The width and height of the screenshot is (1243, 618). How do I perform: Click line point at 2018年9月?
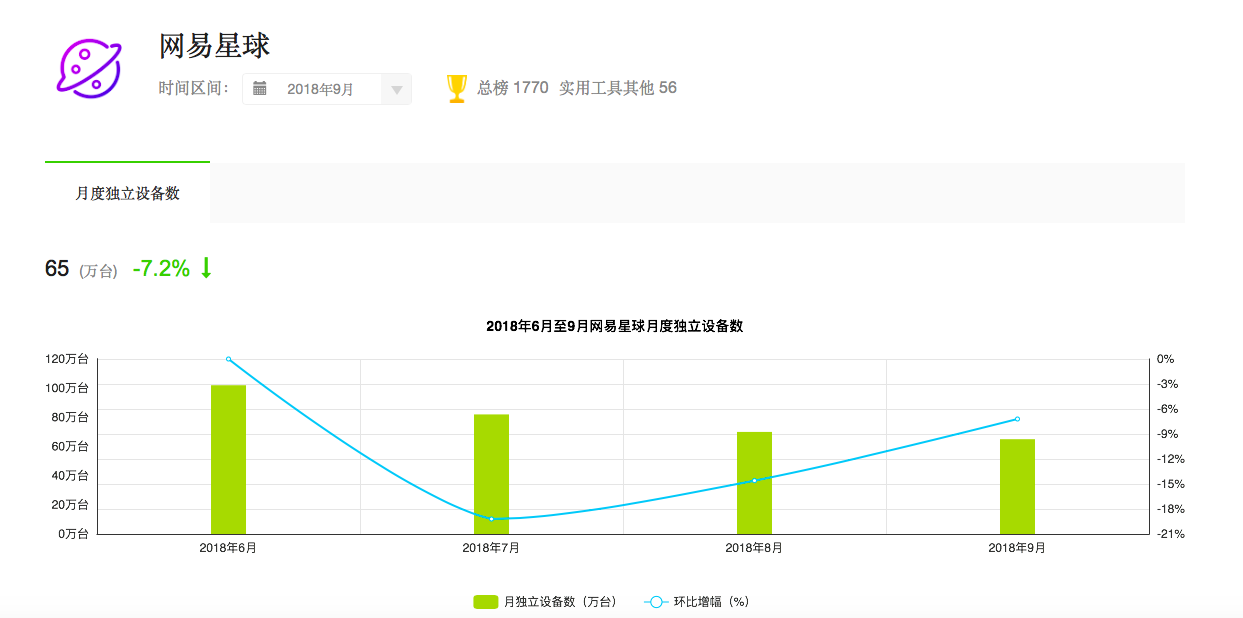pos(1017,419)
